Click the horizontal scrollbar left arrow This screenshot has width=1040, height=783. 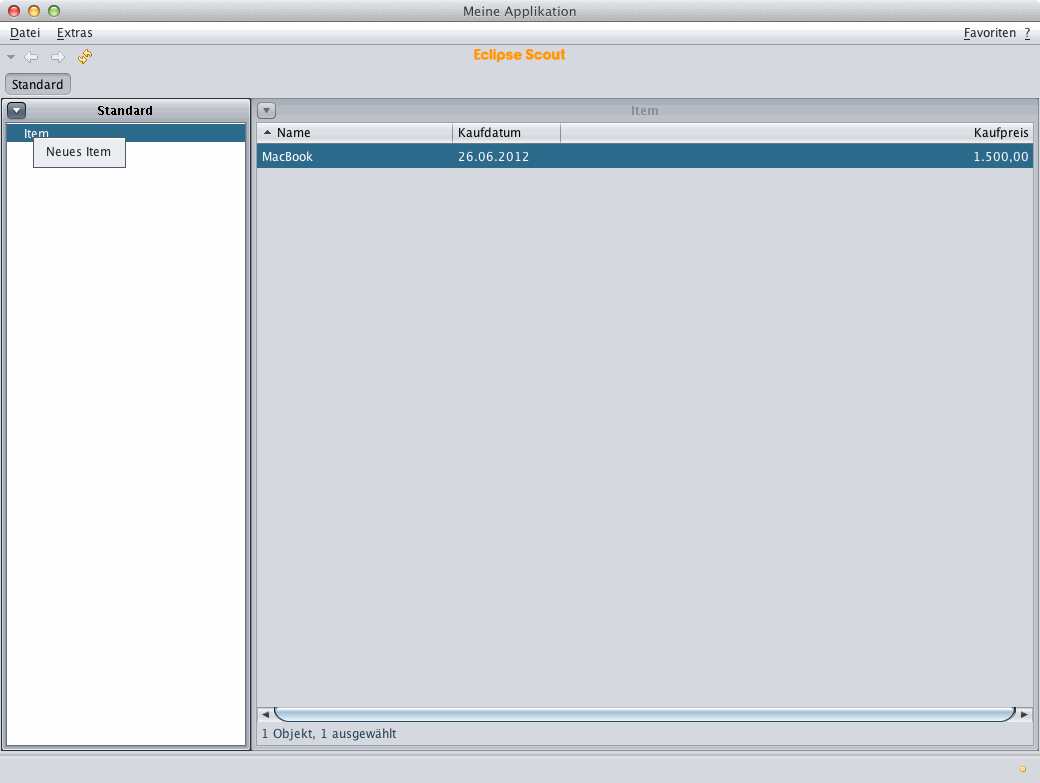click(x=266, y=715)
